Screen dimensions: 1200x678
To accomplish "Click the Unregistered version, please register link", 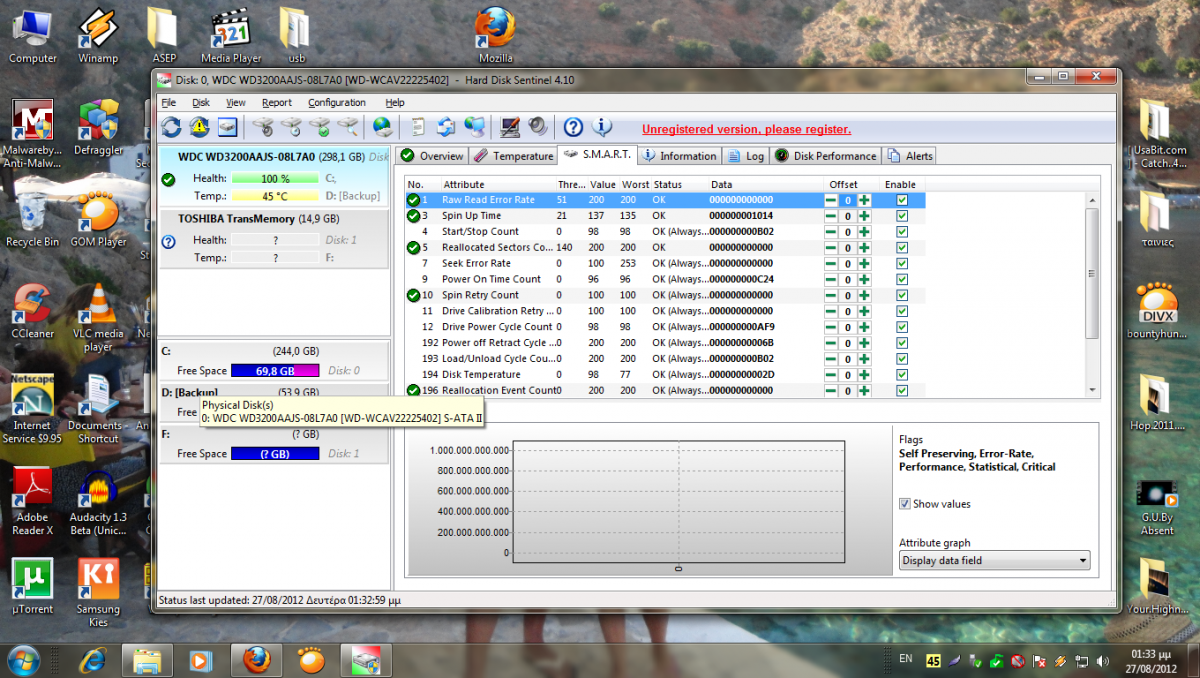I will click(746, 129).
